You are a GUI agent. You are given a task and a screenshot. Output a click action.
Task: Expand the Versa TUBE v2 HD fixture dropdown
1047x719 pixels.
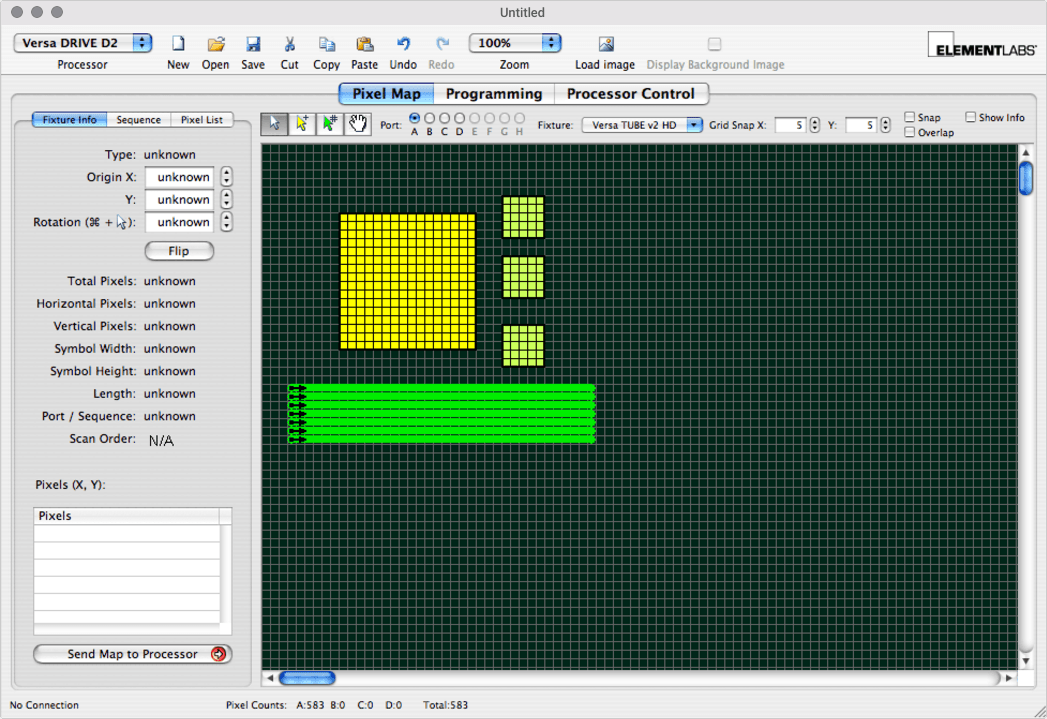[642, 125]
